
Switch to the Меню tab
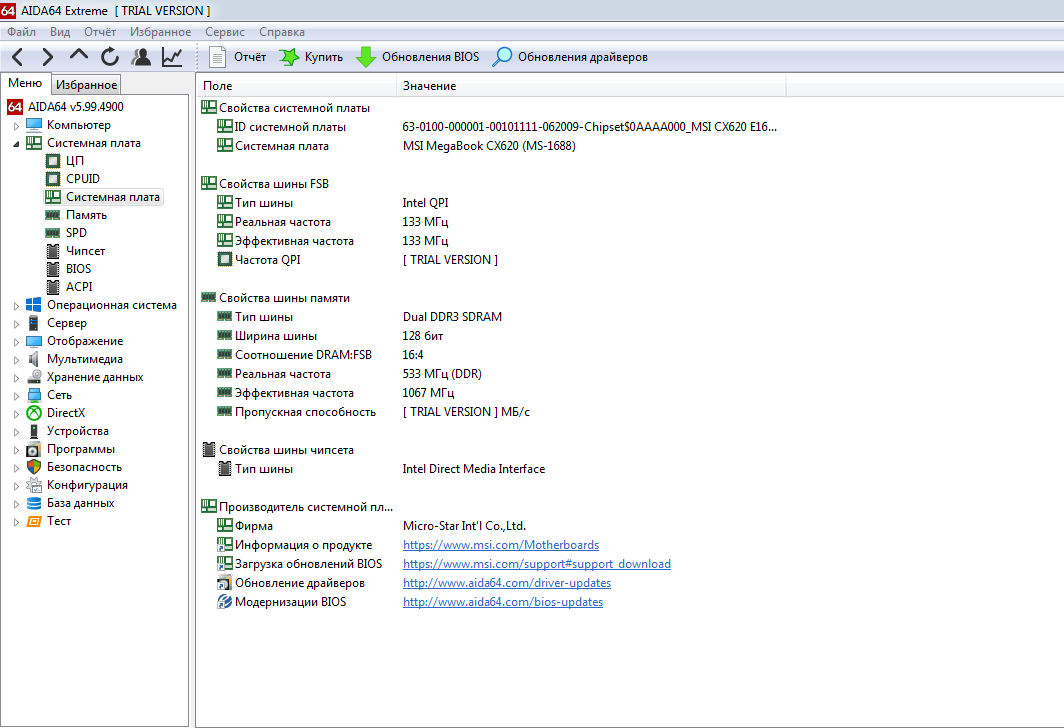pos(25,83)
